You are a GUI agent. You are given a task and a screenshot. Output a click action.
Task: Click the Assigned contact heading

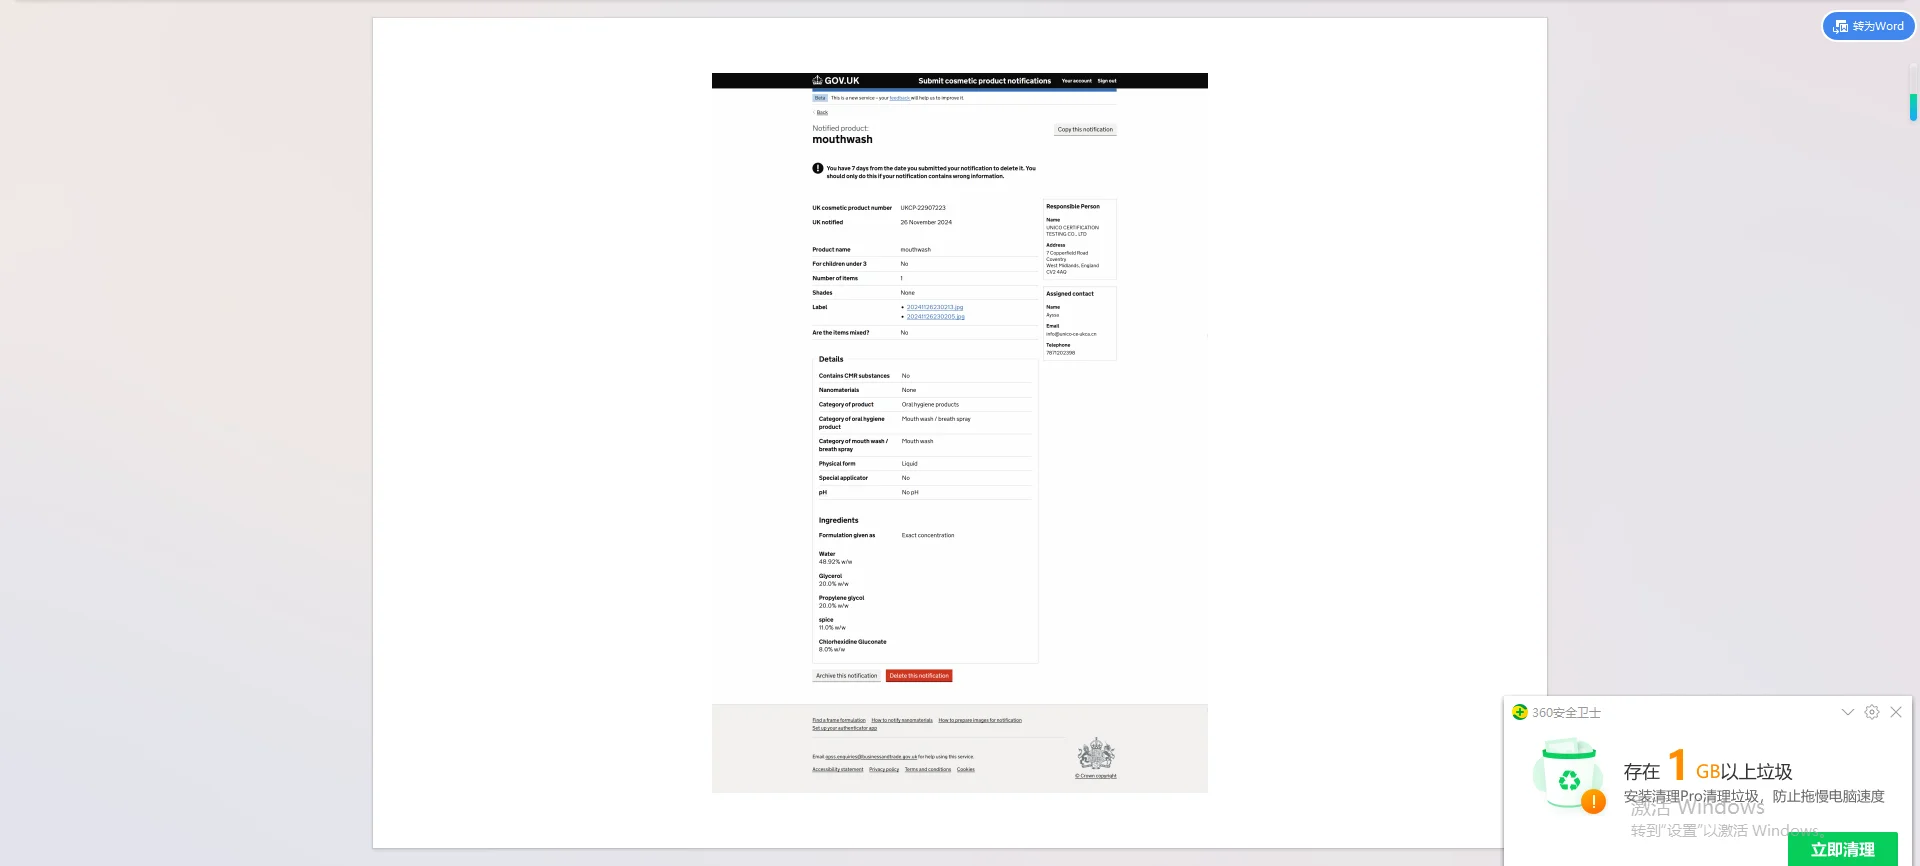(1070, 294)
